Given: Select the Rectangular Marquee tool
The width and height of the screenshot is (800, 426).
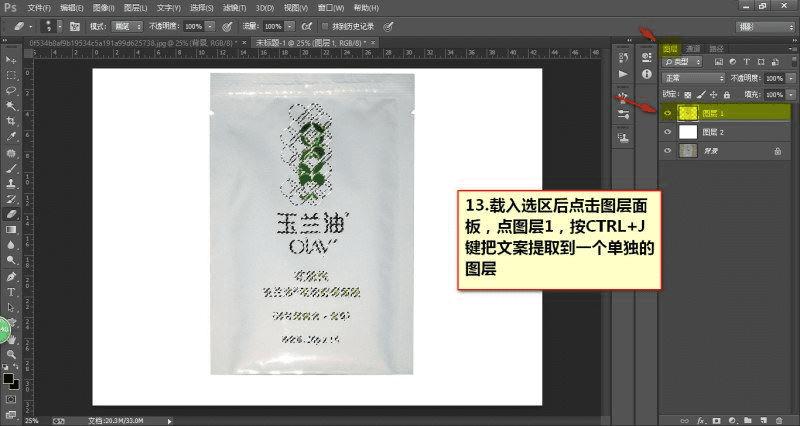Looking at the screenshot, I should [10, 76].
